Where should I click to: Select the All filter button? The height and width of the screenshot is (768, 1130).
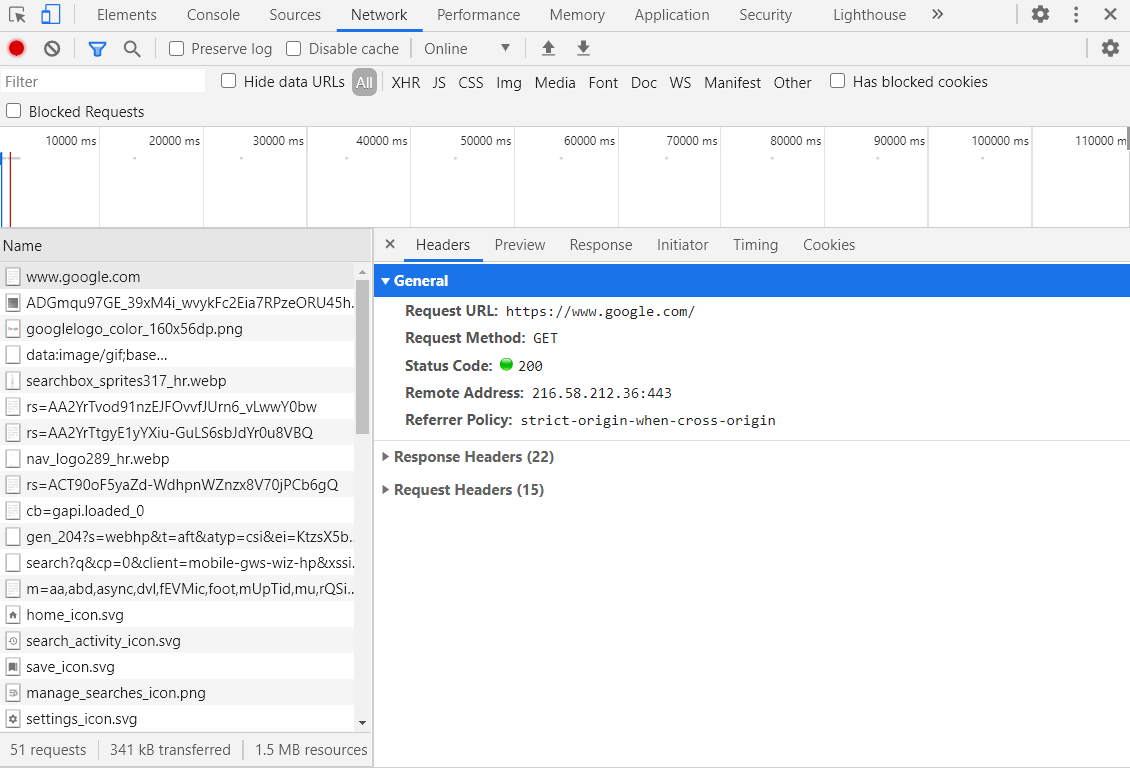coord(365,83)
